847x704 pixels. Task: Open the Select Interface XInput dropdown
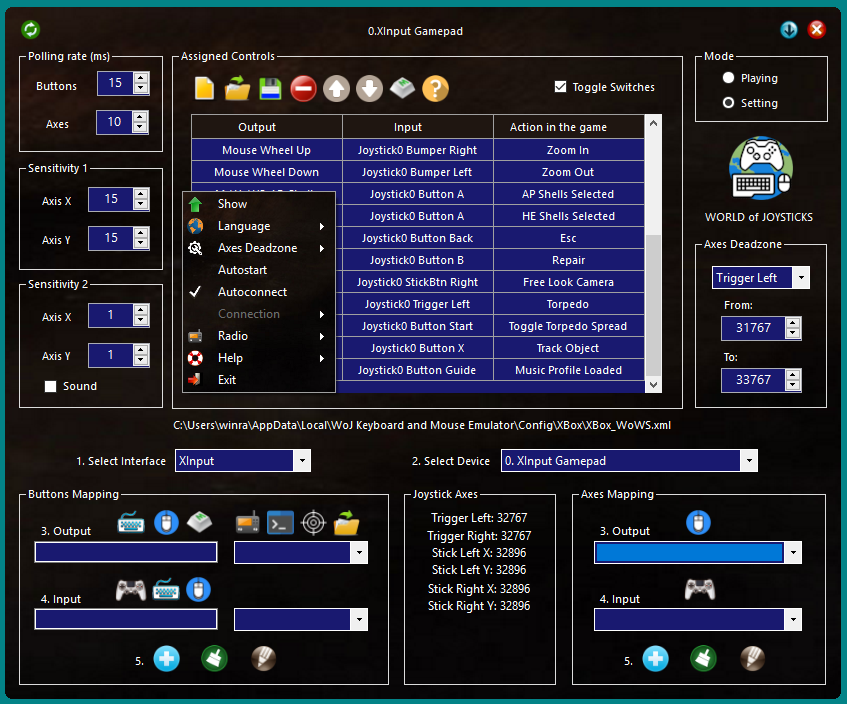coord(301,461)
